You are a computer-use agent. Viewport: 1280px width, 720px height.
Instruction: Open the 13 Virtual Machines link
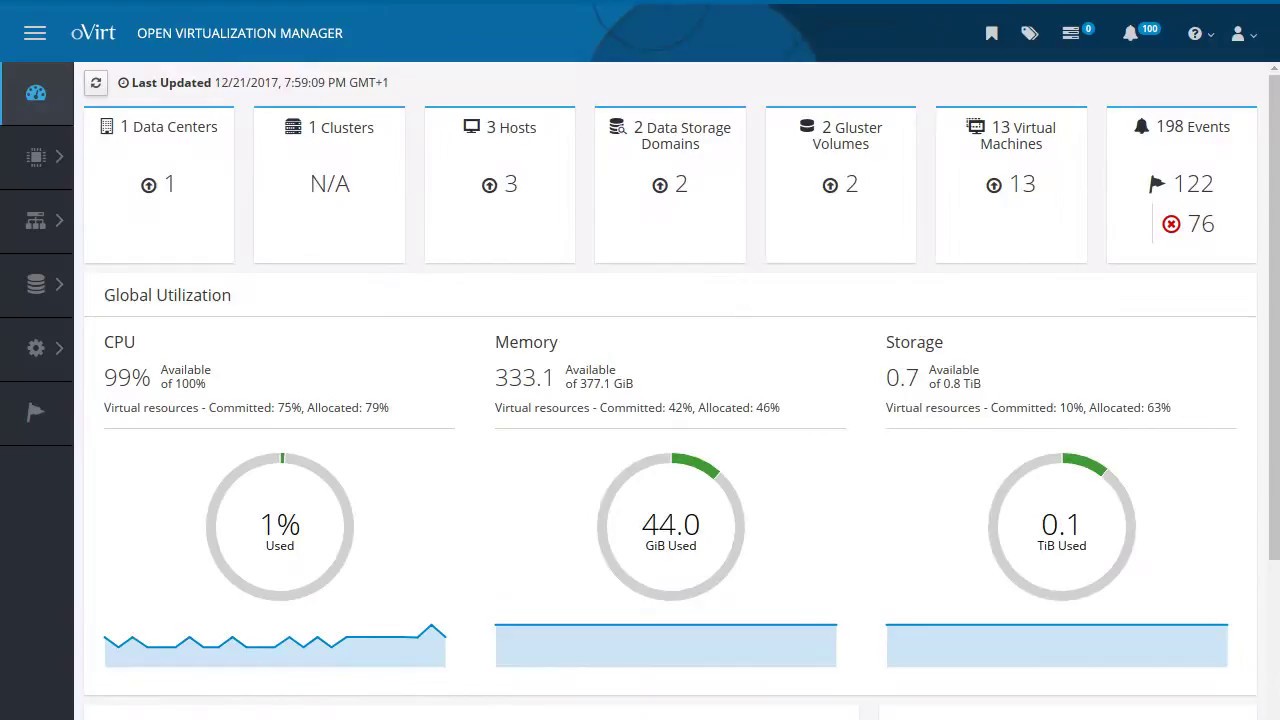tap(1011, 135)
